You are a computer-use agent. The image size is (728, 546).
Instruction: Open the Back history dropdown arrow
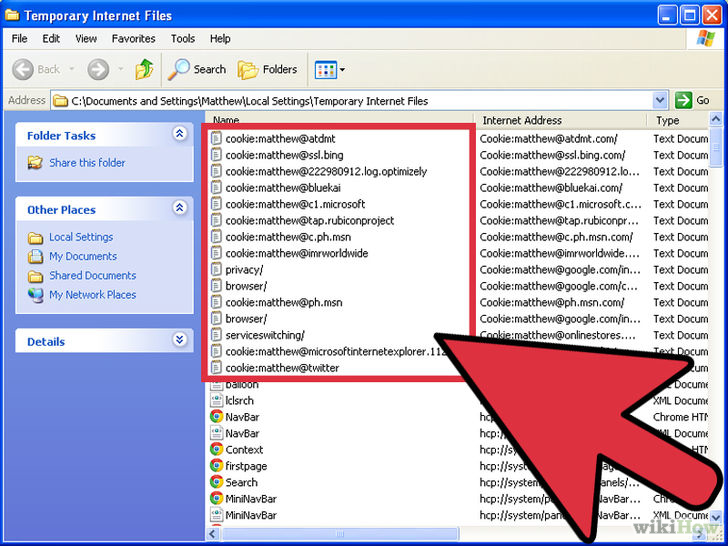tap(72, 69)
